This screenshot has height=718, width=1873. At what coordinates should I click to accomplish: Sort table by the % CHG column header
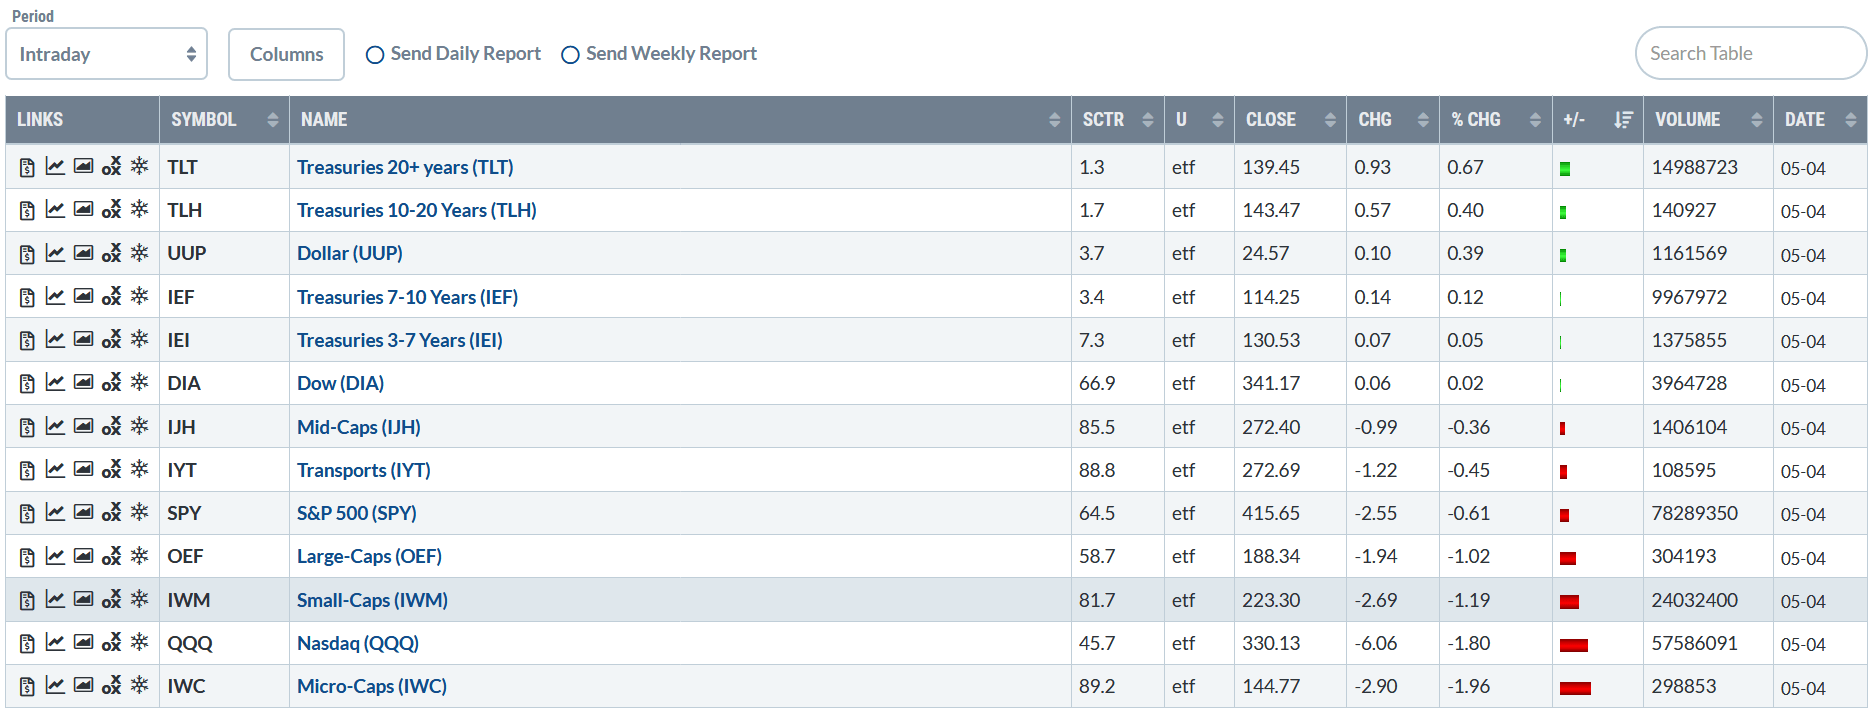click(1495, 120)
